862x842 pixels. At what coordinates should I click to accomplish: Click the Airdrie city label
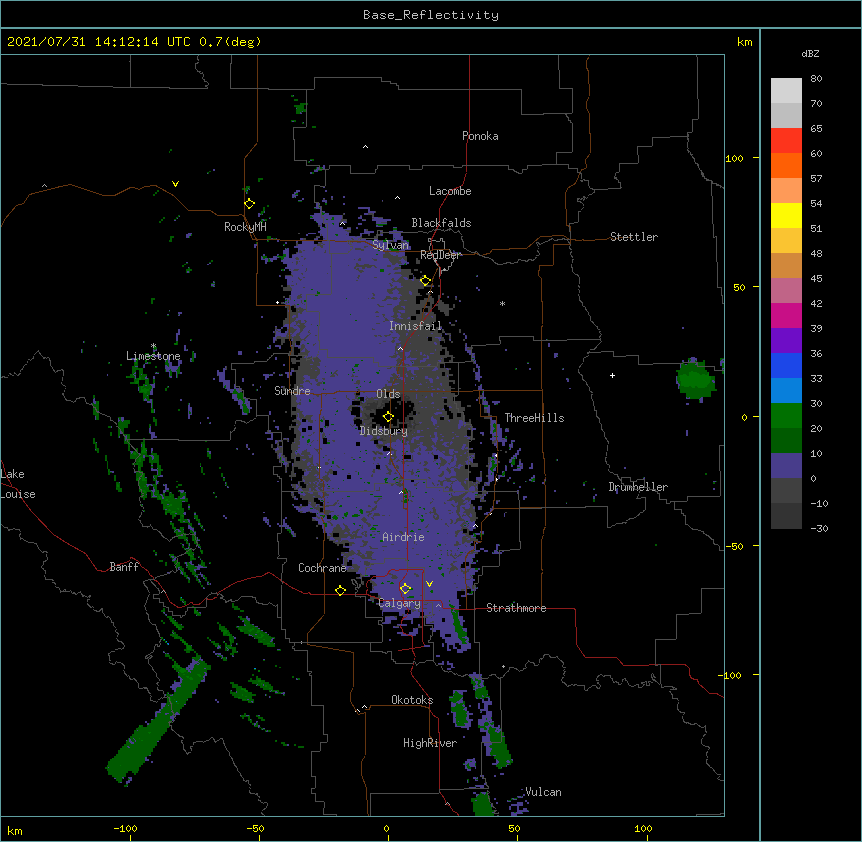pos(403,537)
